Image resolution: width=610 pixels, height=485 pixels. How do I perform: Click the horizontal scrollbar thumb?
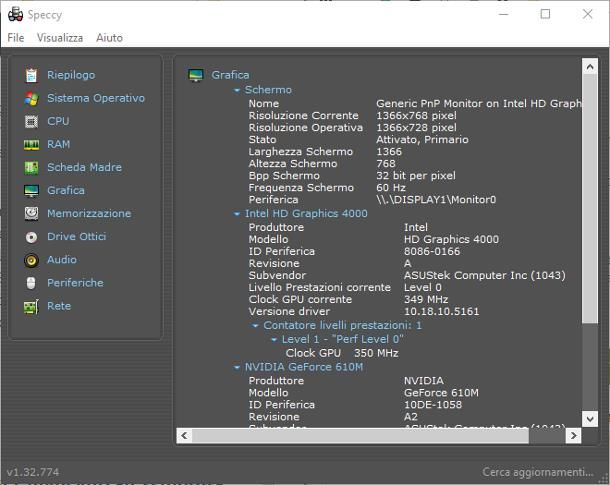pos(360,435)
